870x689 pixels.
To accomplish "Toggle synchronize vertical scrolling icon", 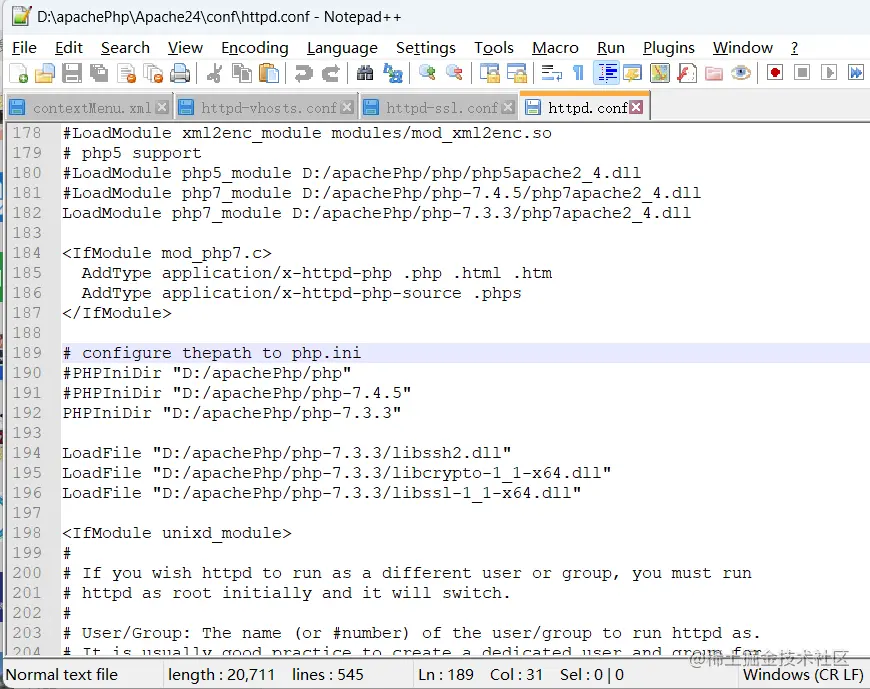I will 489,73.
